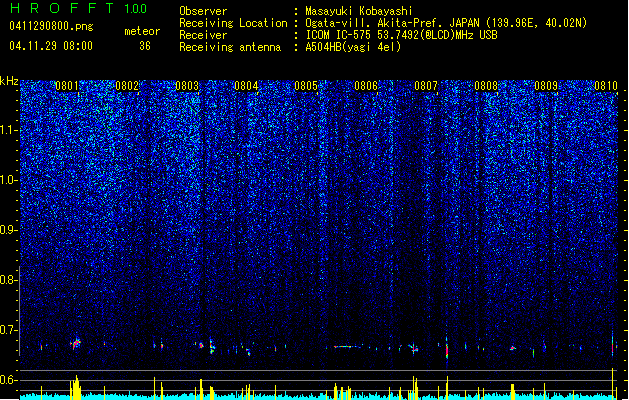
Task: Click the Observer name Masayuki Kobayashi
Action: tap(359, 11)
